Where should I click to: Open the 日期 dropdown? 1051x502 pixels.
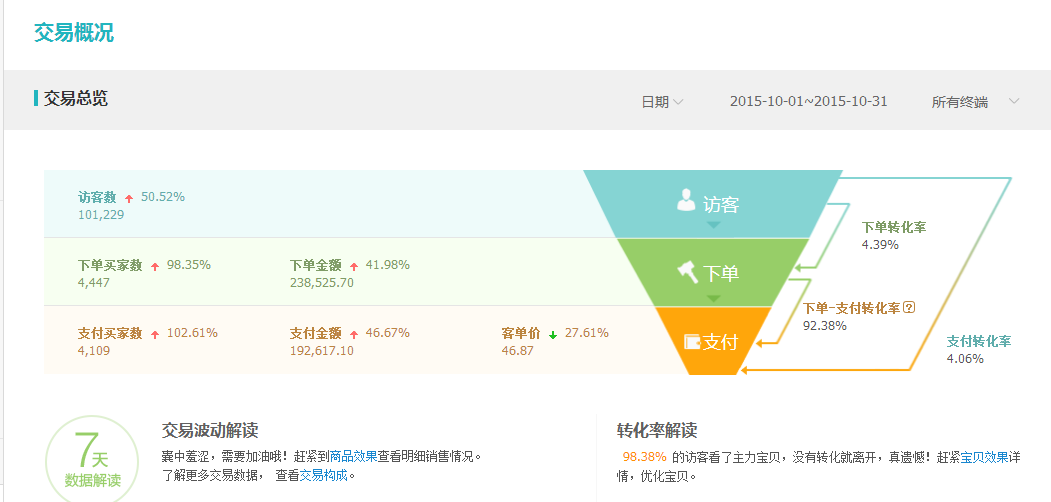coord(662,102)
